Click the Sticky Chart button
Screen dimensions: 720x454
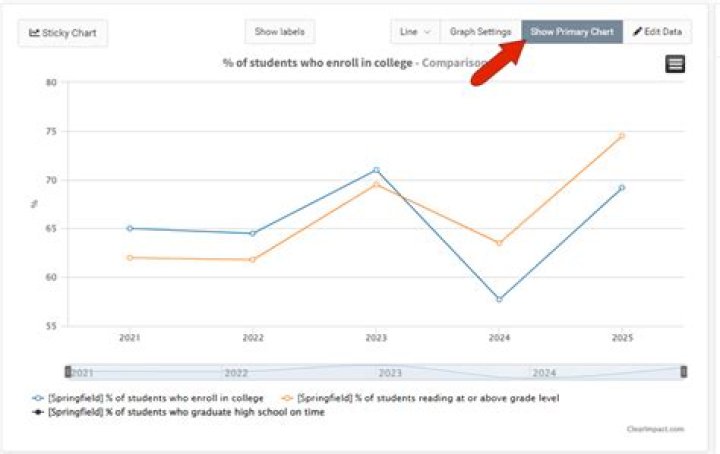click(63, 33)
